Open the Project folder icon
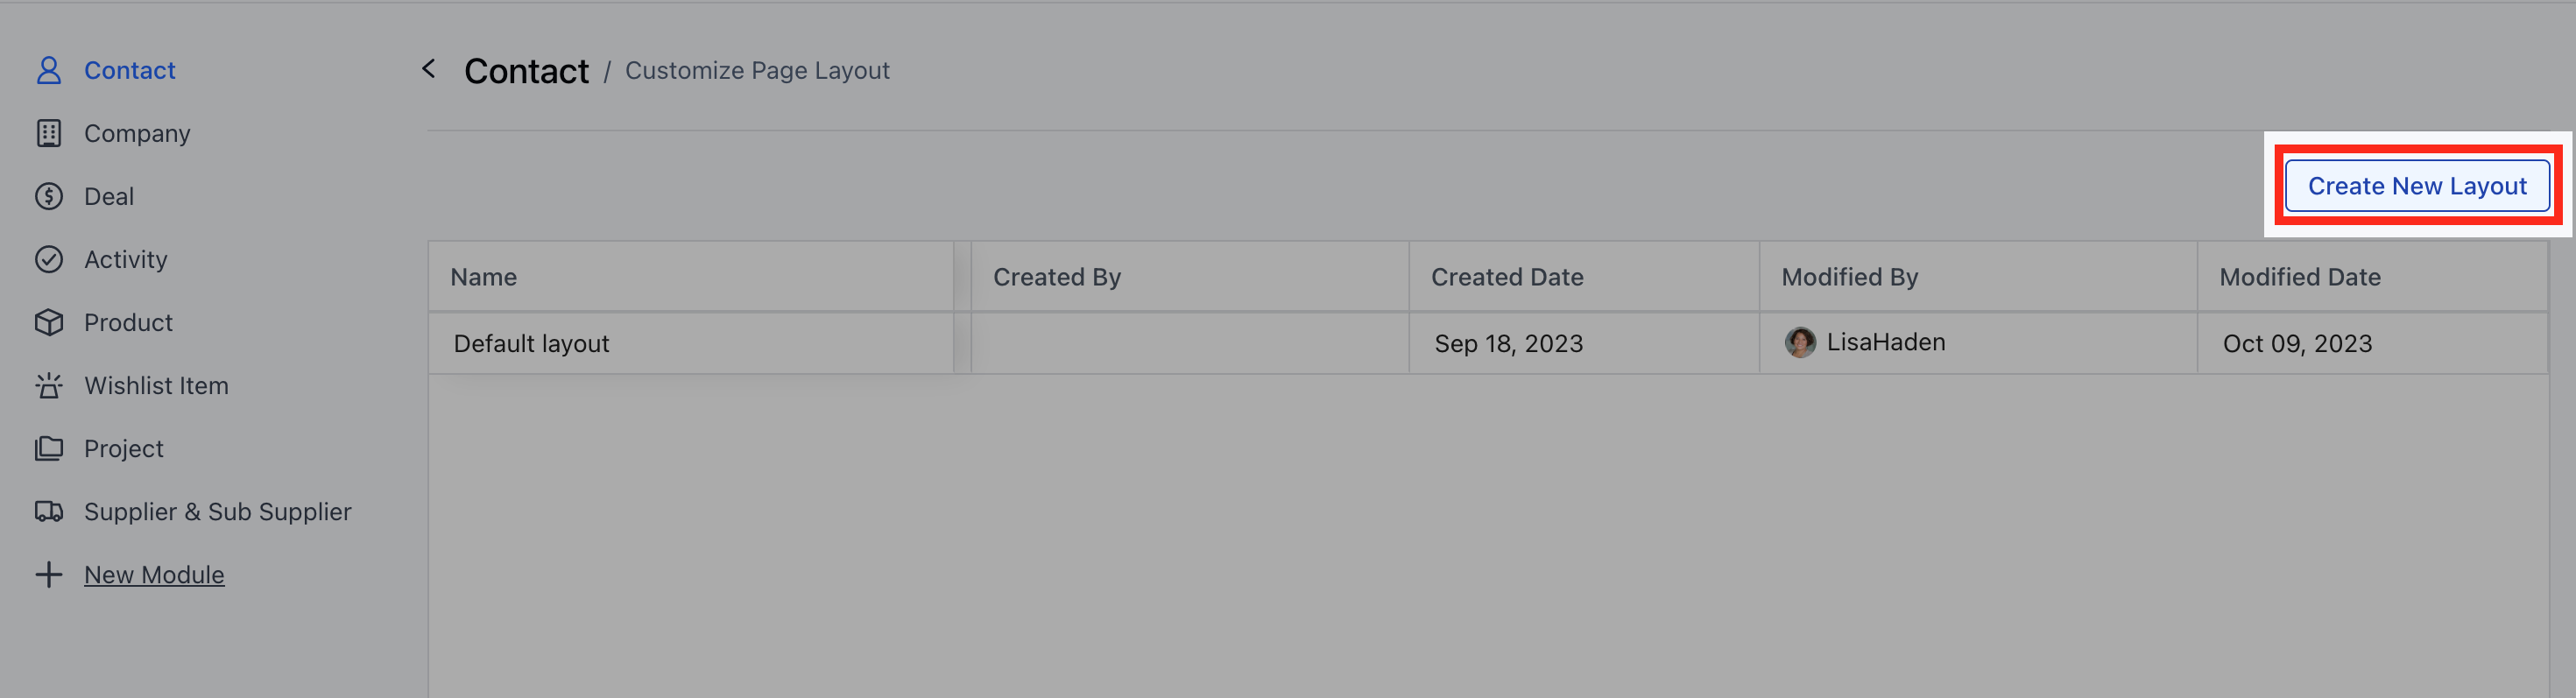This screenshot has width=2576, height=698. pos(49,447)
